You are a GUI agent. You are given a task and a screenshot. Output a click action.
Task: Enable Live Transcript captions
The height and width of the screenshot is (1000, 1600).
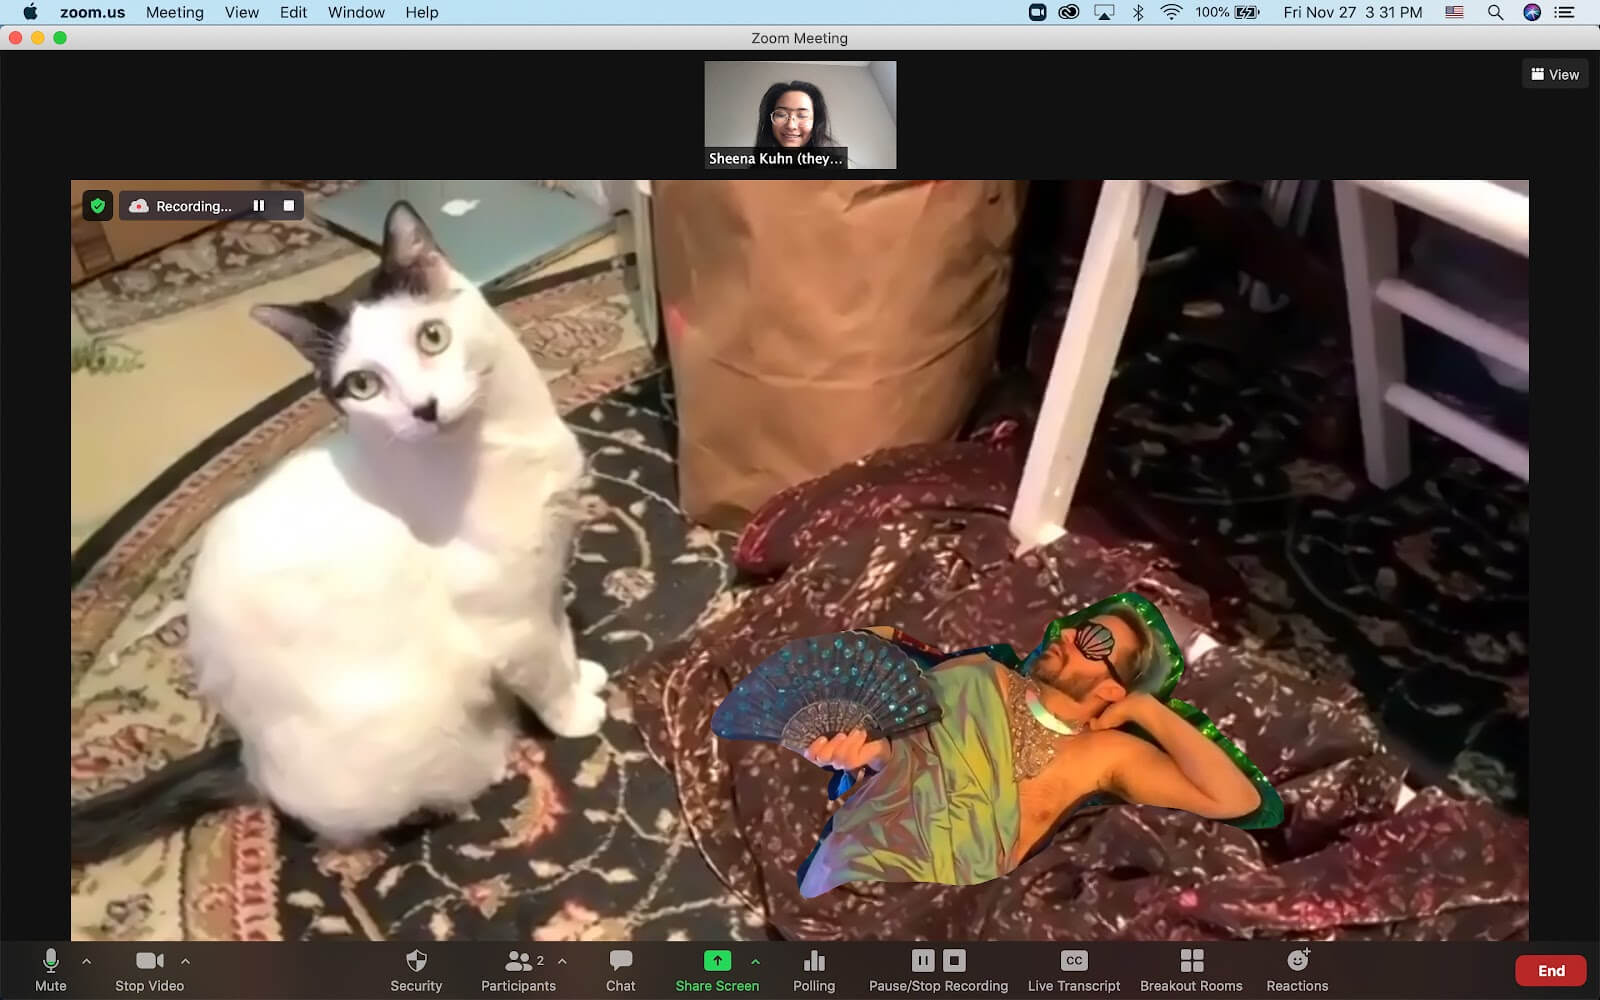click(x=1074, y=970)
